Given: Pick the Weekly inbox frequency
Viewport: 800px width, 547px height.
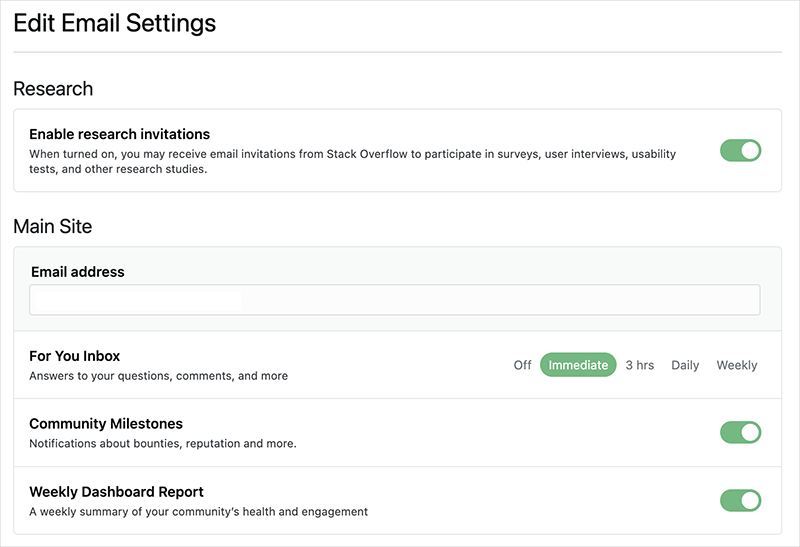Looking at the screenshot, I should (x=737, y=365).
